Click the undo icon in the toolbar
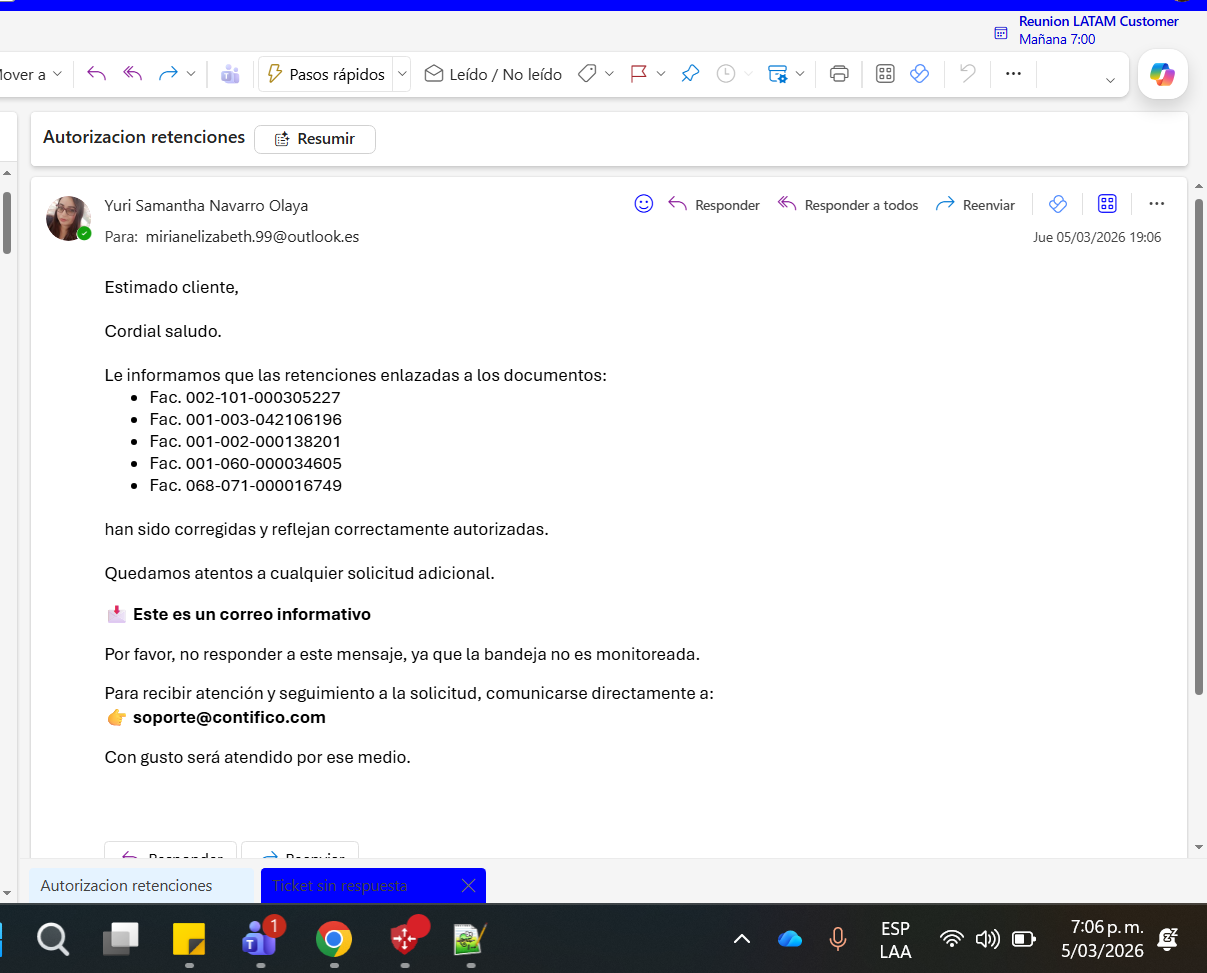Viewport: 1207px width, 973px height. pyautogui.click(x=967, y=74)
